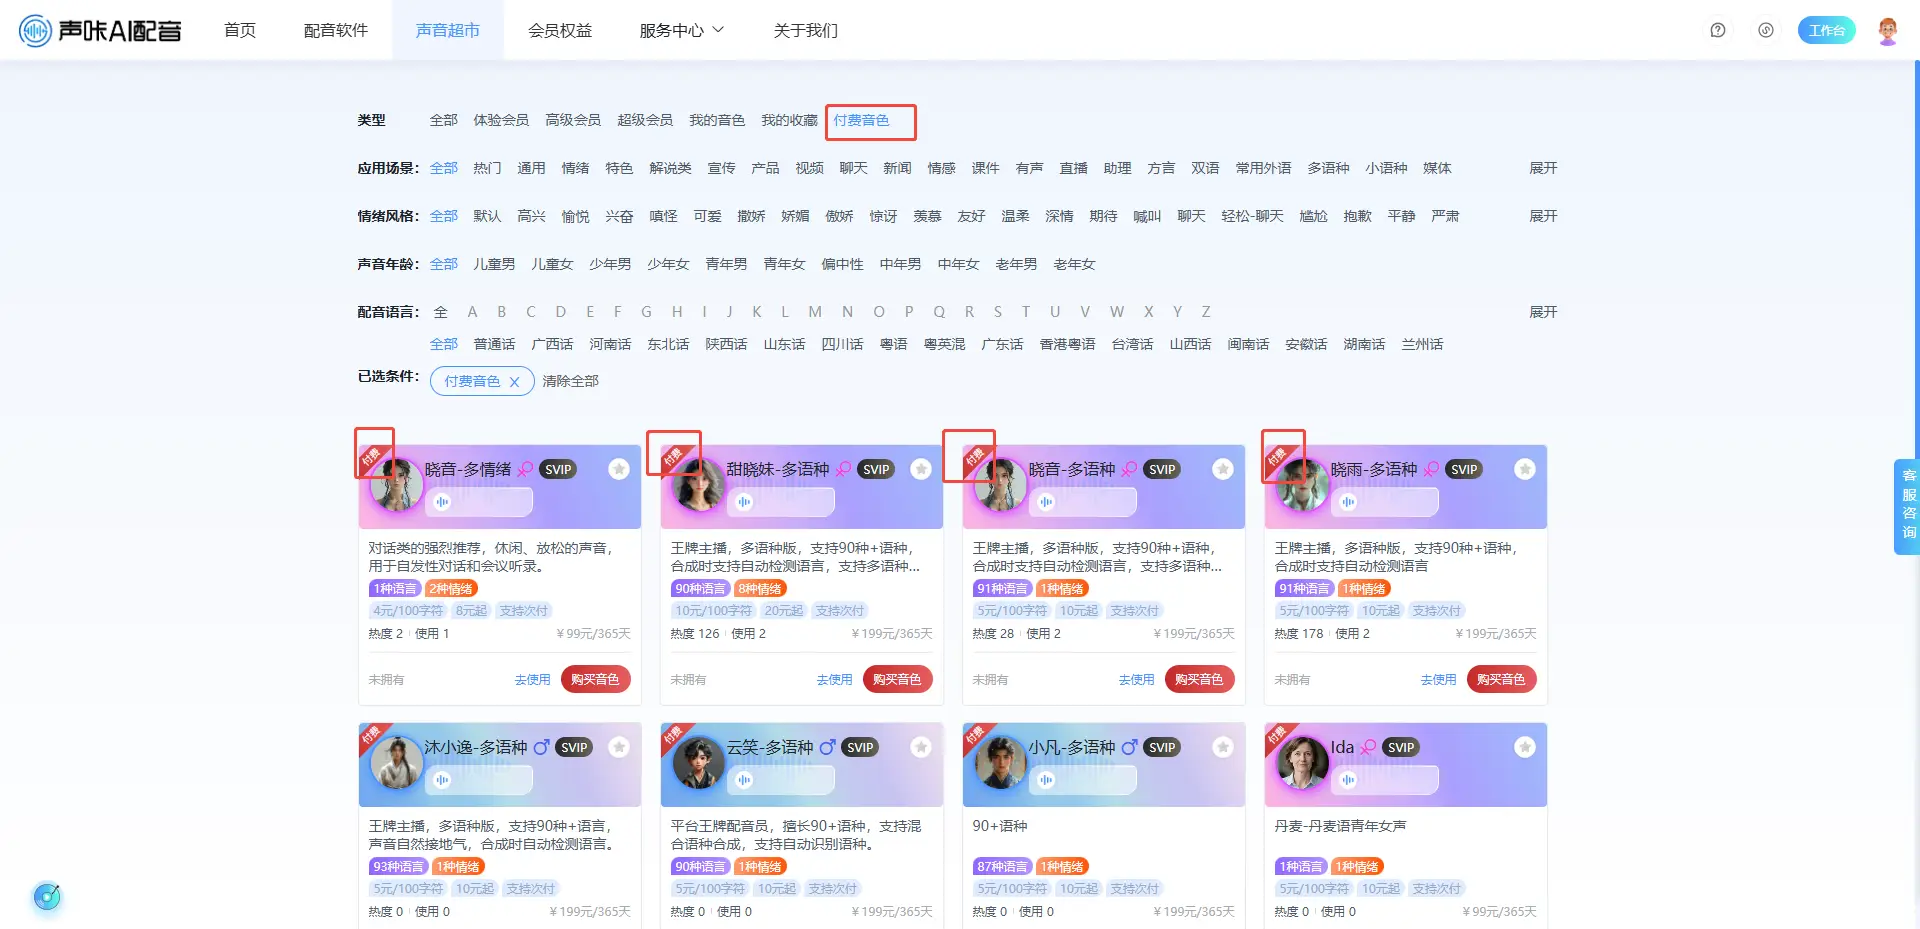Open the 客服咨询 side widget
1920x929 pixels.
tap(1908, 505)
